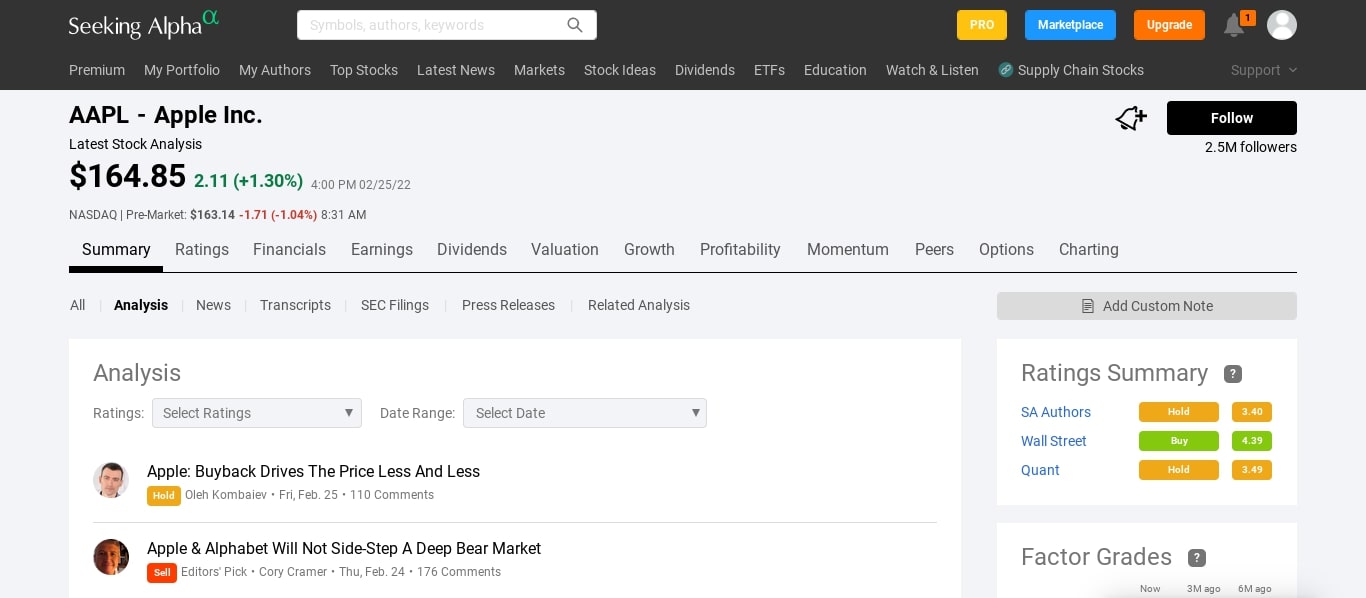Click the add price alert icon
Viewport: 1366px width, 598px height.
click(x=1131, y=119)
